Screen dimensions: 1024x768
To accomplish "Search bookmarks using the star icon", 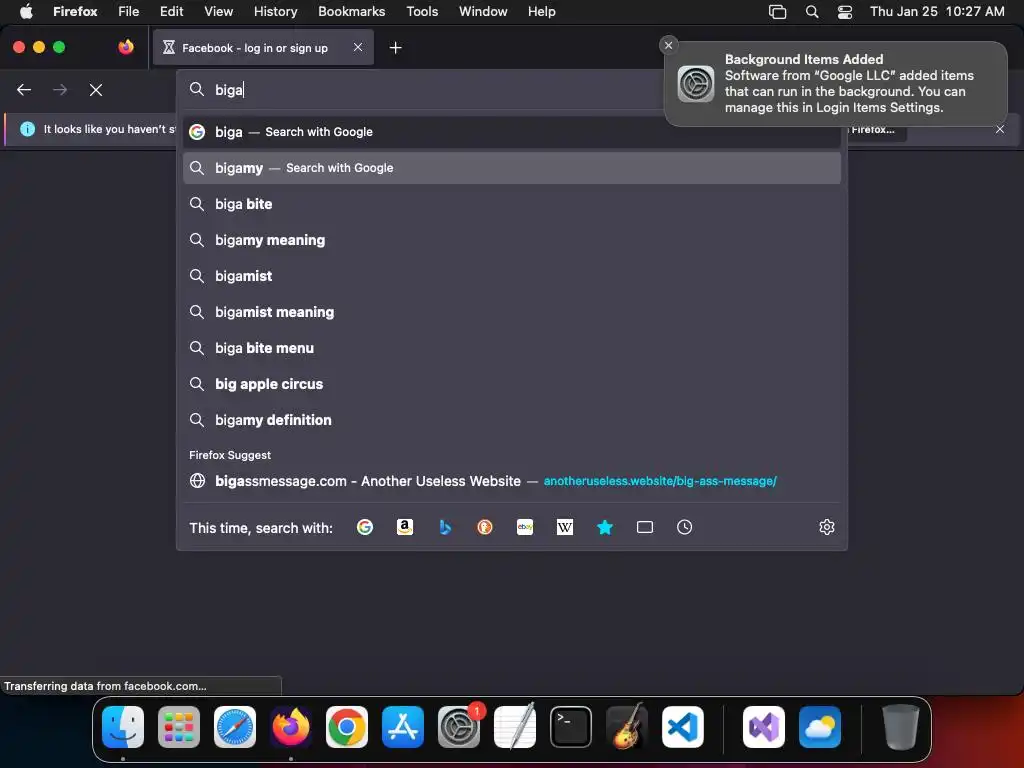I will point(605,527).
